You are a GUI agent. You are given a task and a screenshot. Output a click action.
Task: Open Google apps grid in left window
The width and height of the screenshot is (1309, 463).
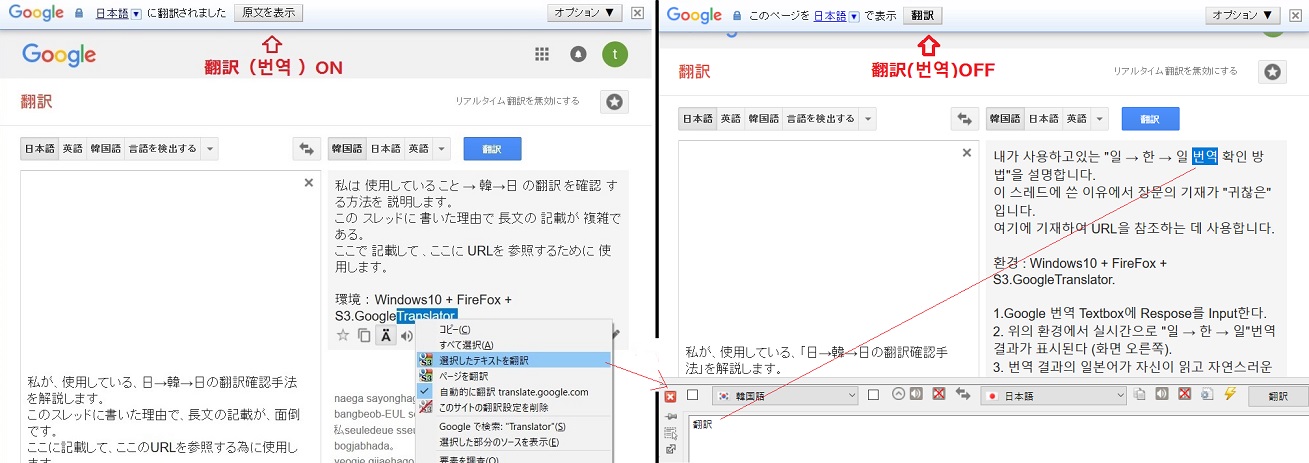(542, 55)
